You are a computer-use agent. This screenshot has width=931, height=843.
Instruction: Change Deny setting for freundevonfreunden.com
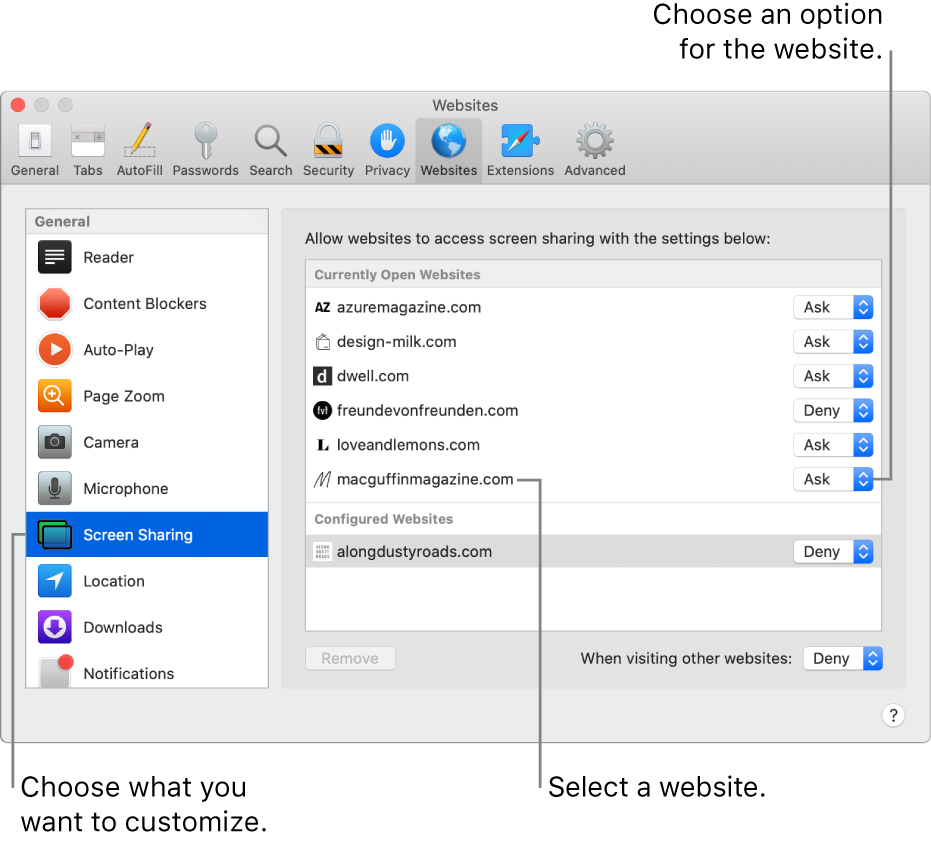[833, 411]
